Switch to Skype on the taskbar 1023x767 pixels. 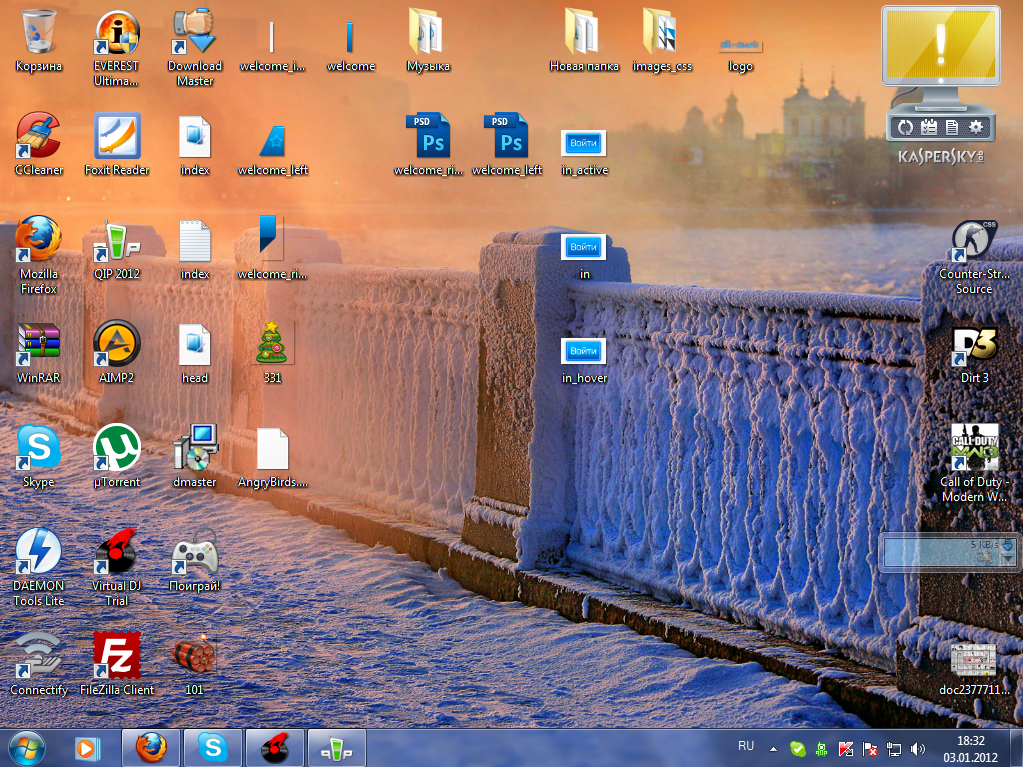(212, 747)
